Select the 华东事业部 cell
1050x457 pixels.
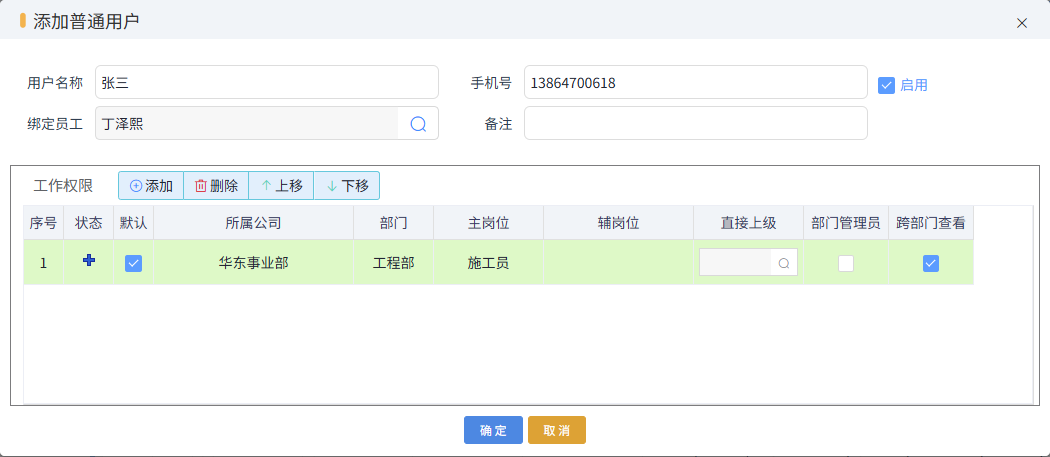[253, 263]
